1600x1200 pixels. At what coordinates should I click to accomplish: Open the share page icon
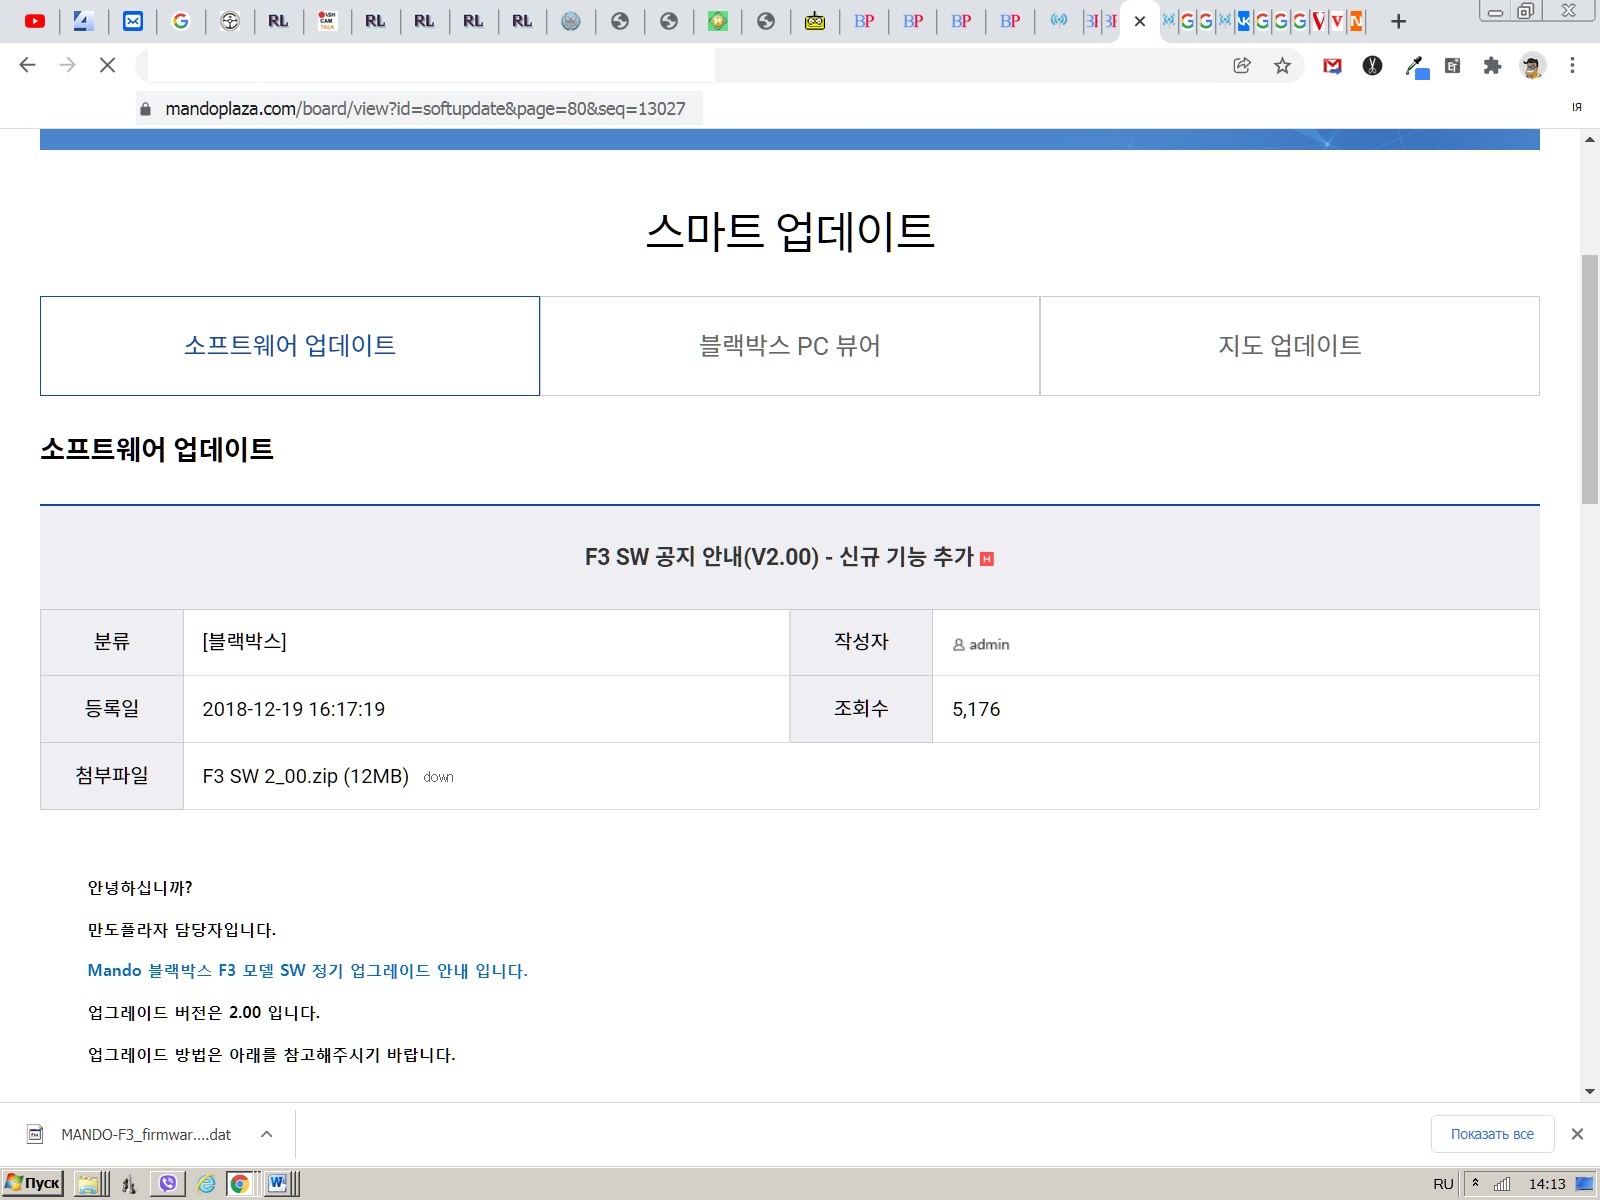(1242, 66)
